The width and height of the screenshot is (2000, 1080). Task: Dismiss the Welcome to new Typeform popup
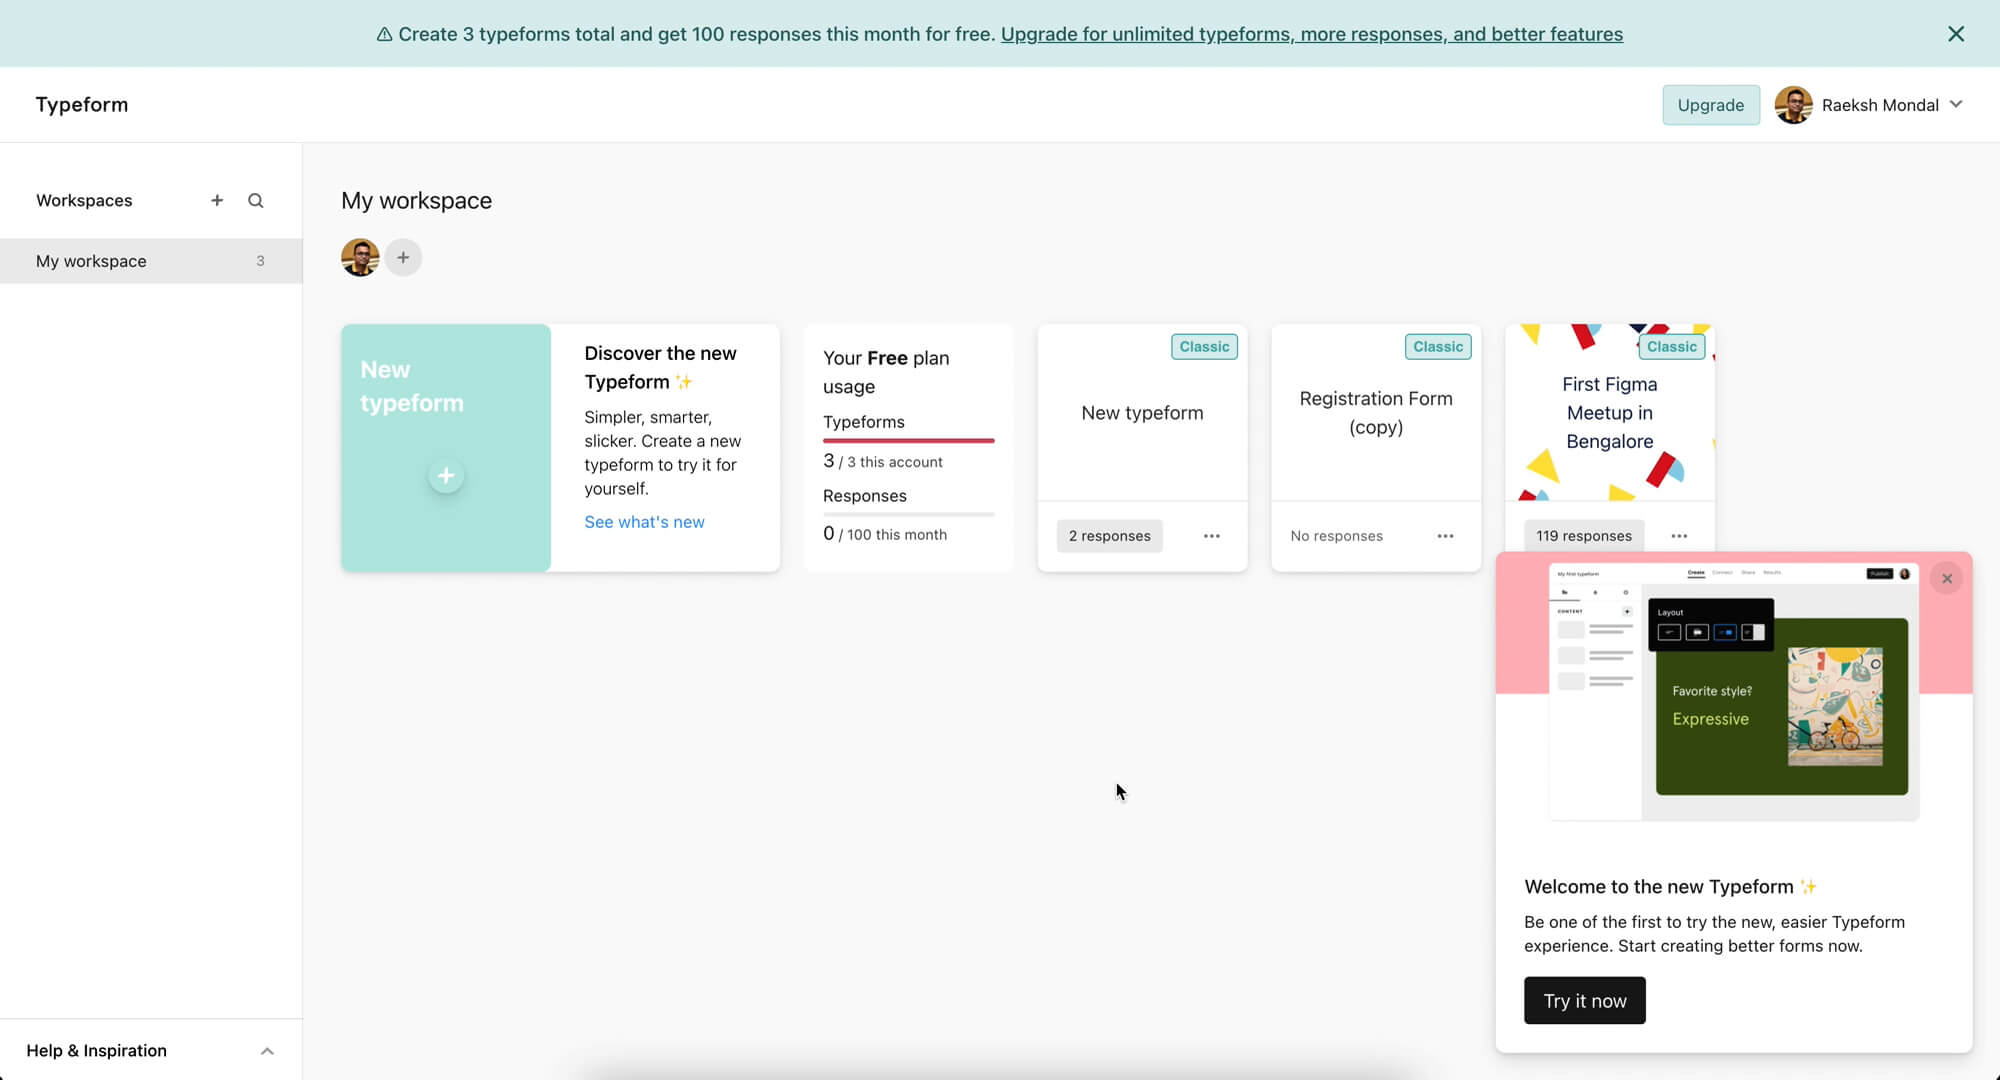1946,578
